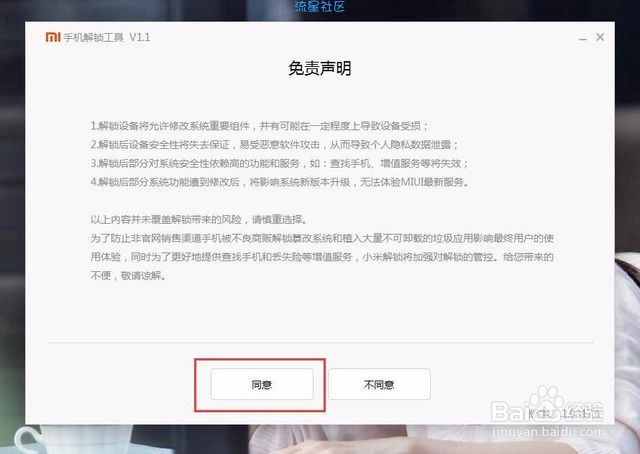This screenshot has height=454, width=640.
Task: Click the final line 不便，敬请谅解
Action: tap(129, 276)
